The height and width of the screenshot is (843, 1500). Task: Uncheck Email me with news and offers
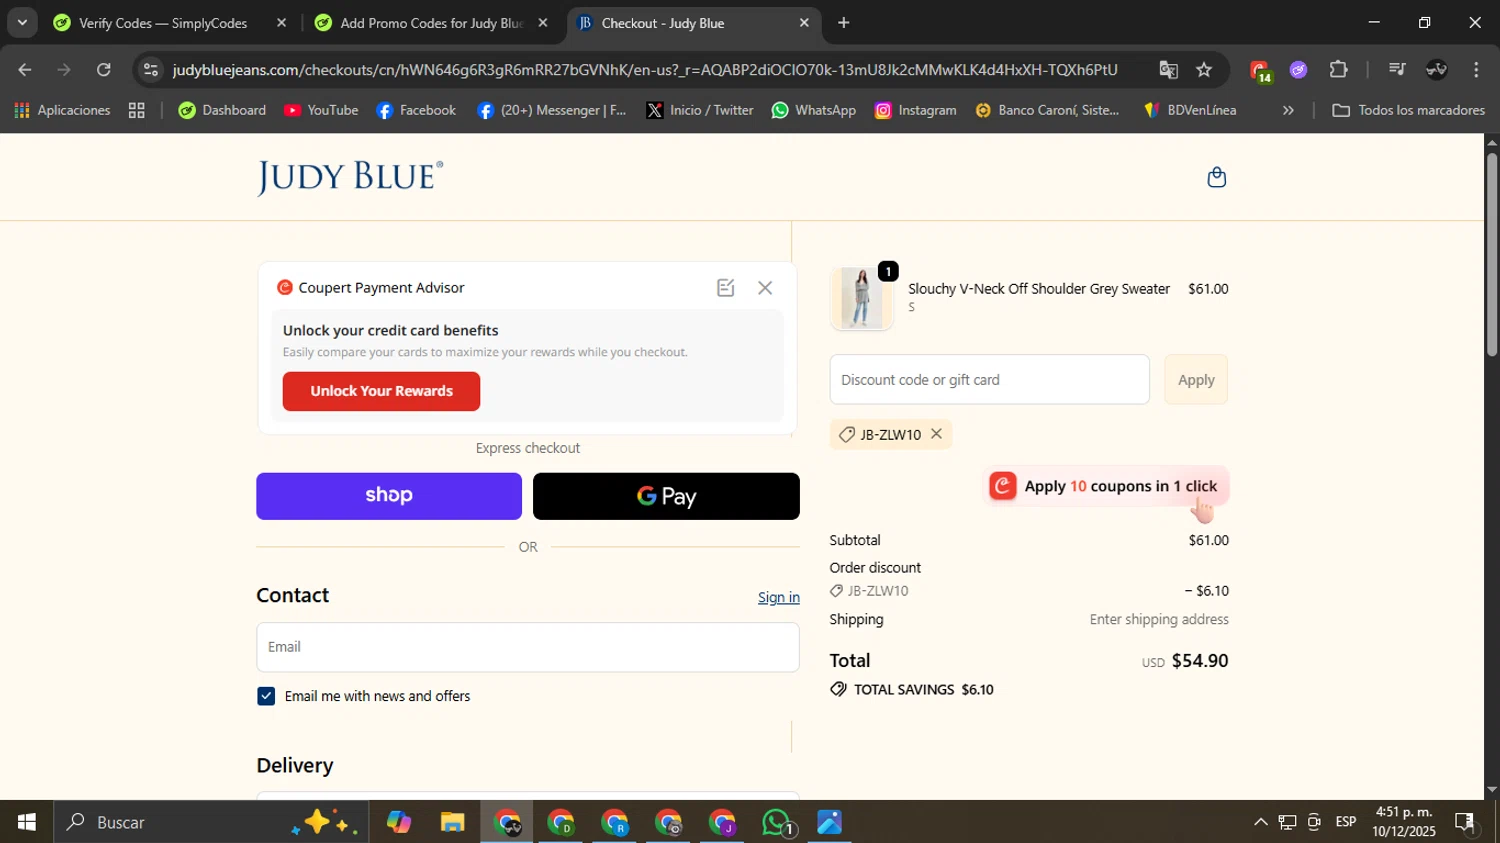click(266, 696)
